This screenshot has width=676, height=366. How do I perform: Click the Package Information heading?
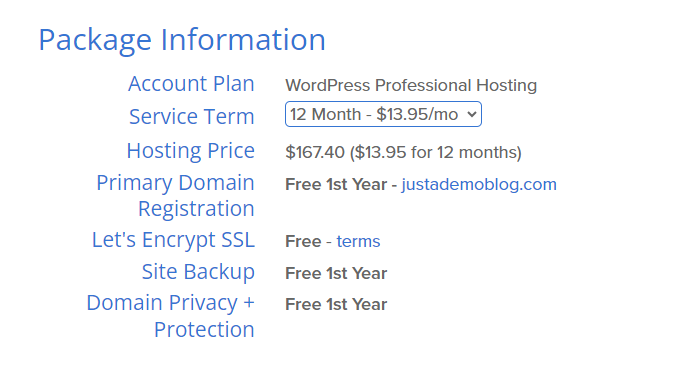coord(182,40)
